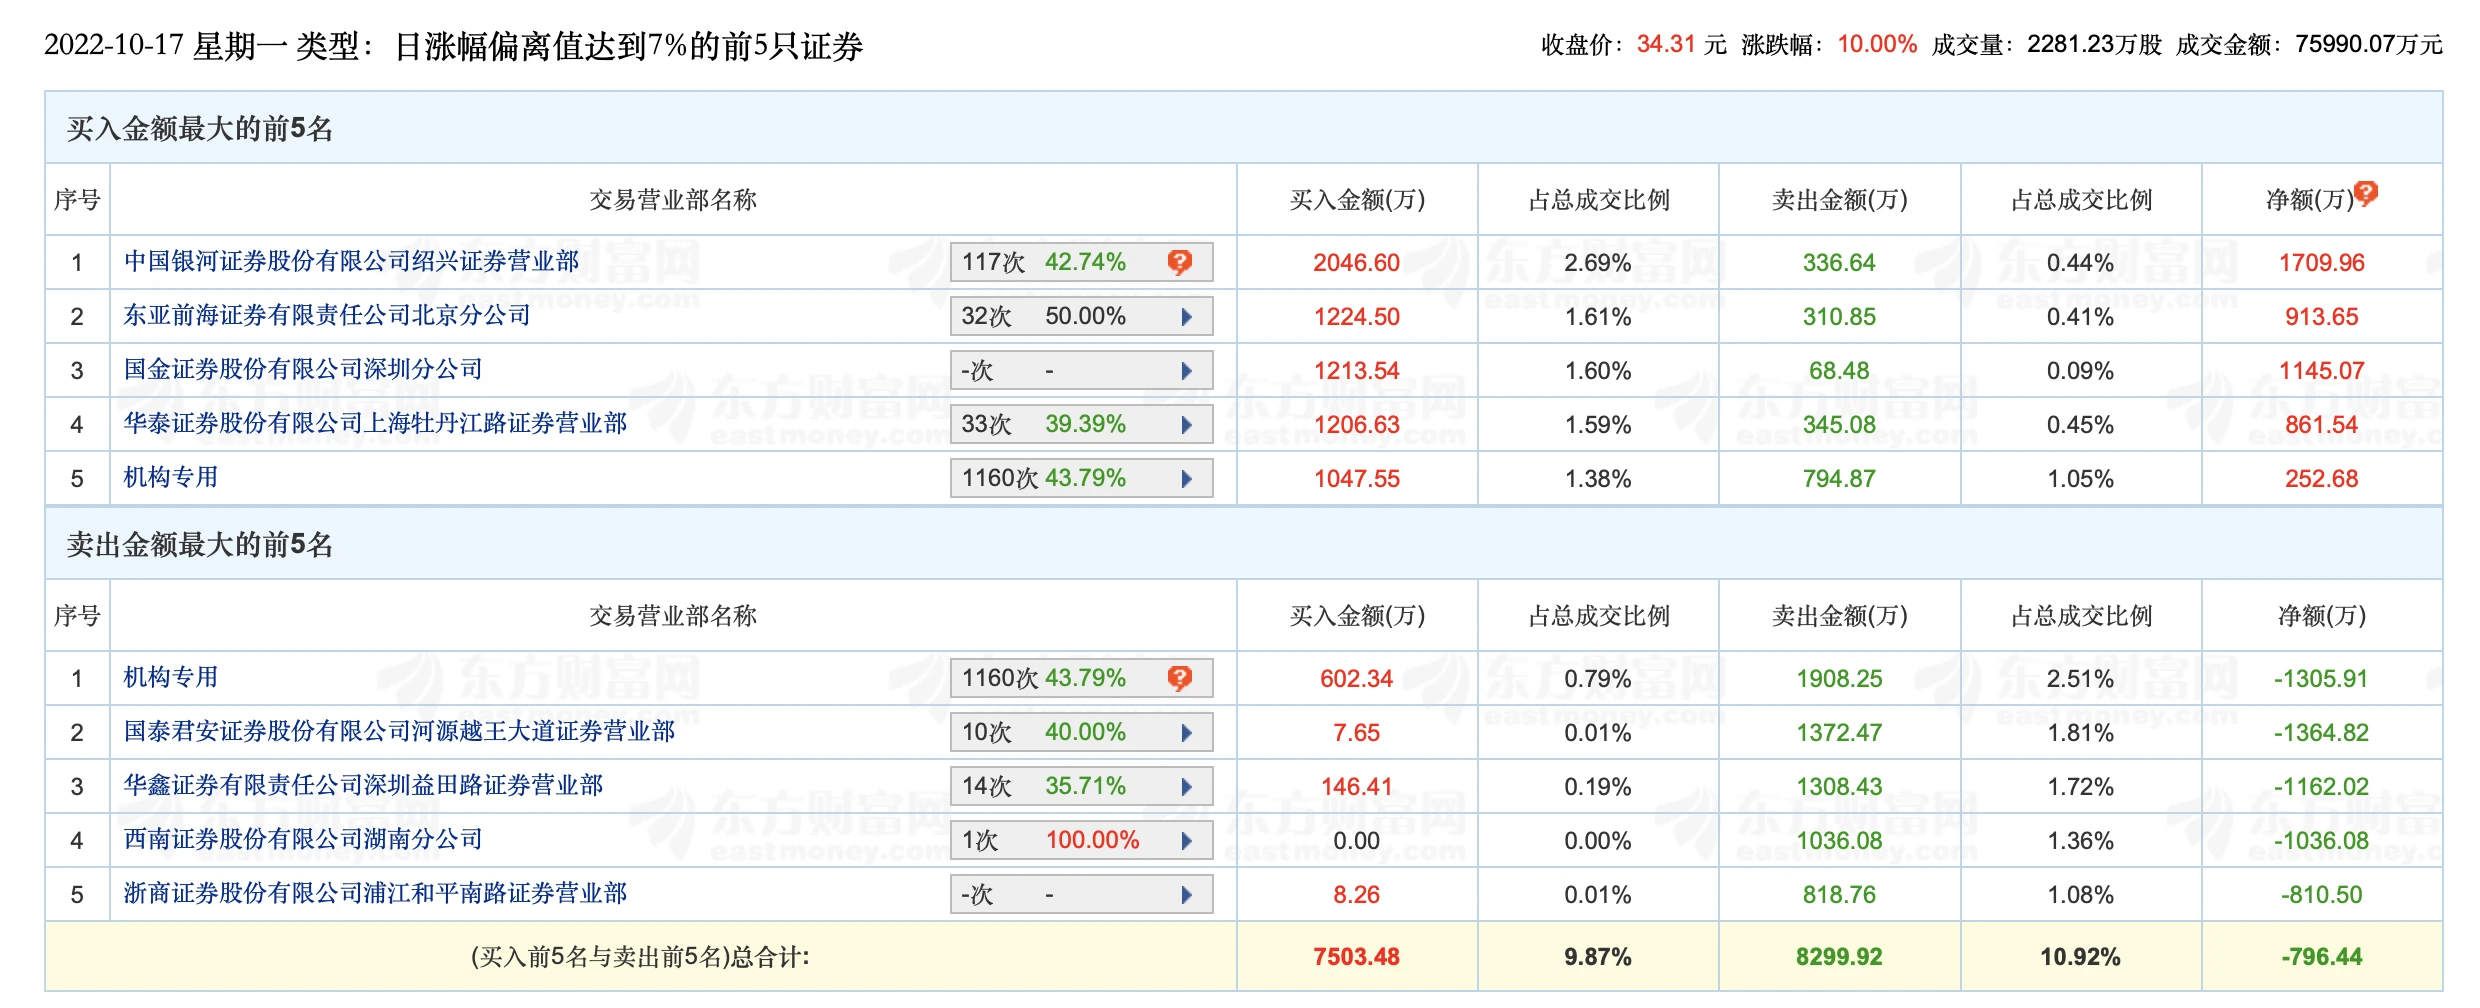Open 中国银河证券股份有限公司绍兴证券营业部 link
Screen dimensions: 2480x1008
[x=351, y=262]
